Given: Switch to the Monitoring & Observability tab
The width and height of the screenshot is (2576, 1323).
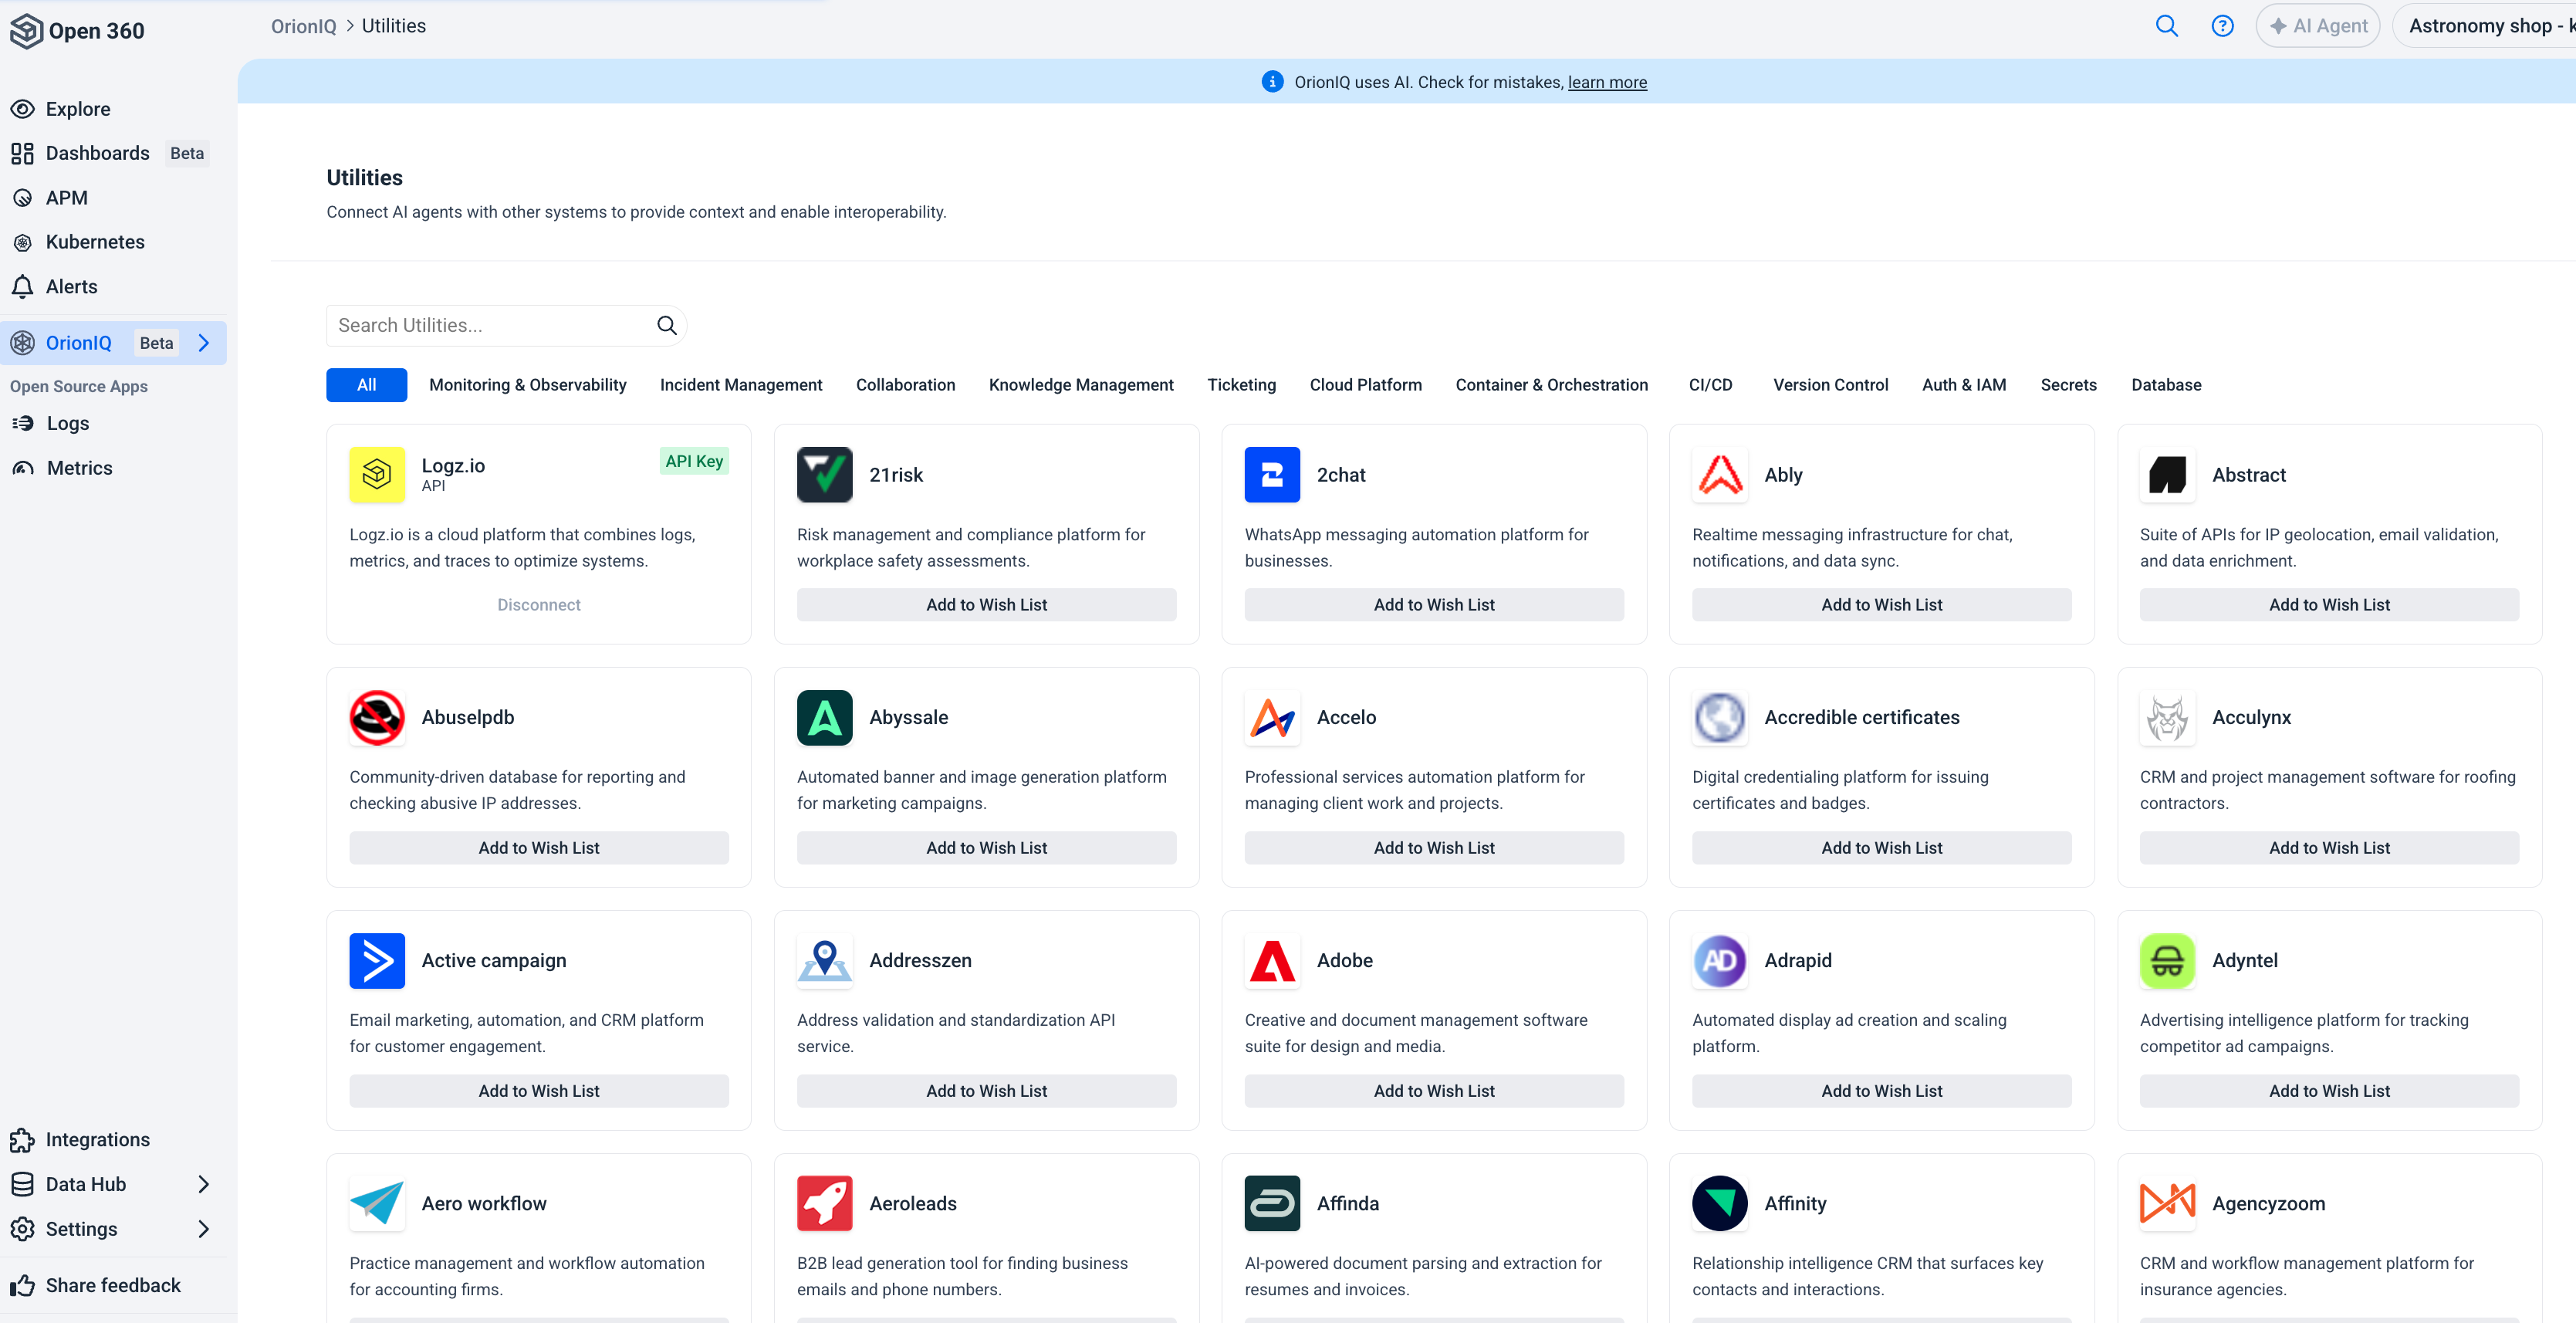Looking at the screenshot, I should [527, 385].
